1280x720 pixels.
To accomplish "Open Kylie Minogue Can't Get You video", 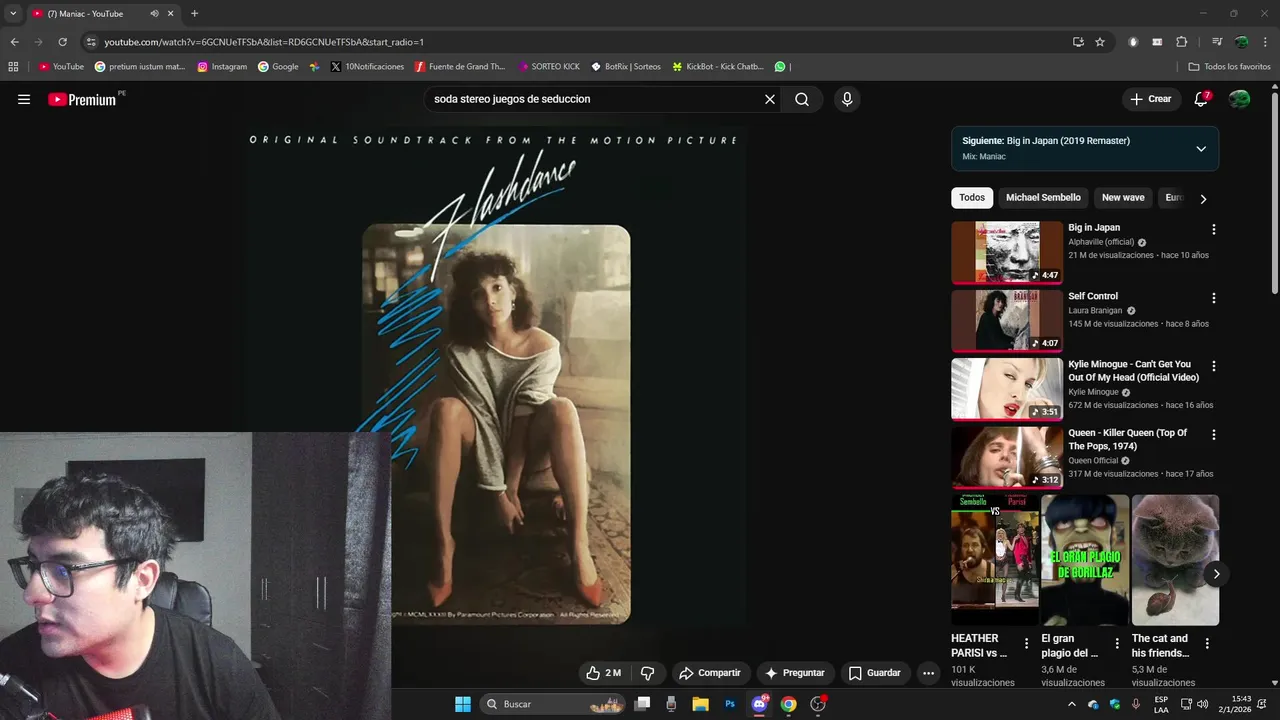I will pos(1133,371).
